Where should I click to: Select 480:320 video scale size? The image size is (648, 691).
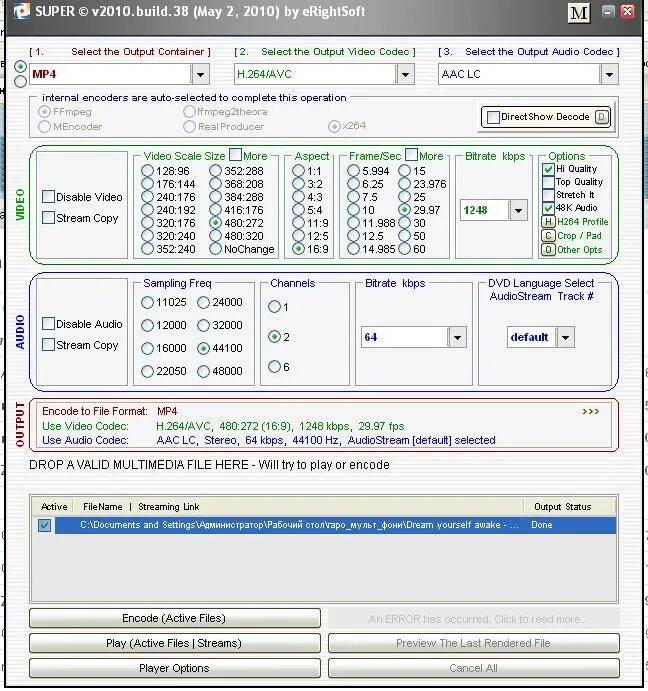pos(215,236)
